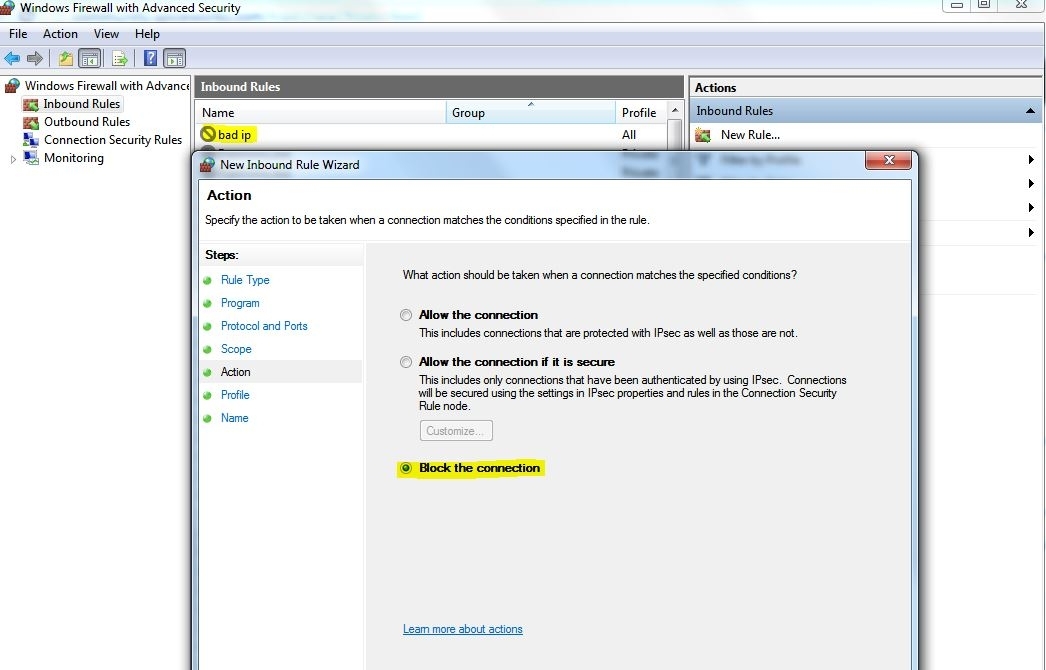The height and width of the screenshot is (670, 1046).
Task: Select the Inbound Rules console icon
Action: [x=31, y=103]
